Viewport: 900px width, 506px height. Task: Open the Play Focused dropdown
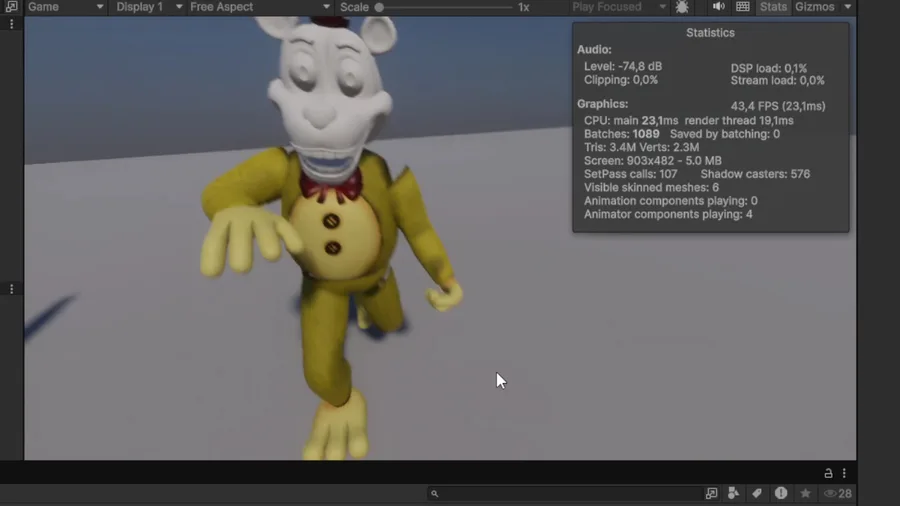619,7
